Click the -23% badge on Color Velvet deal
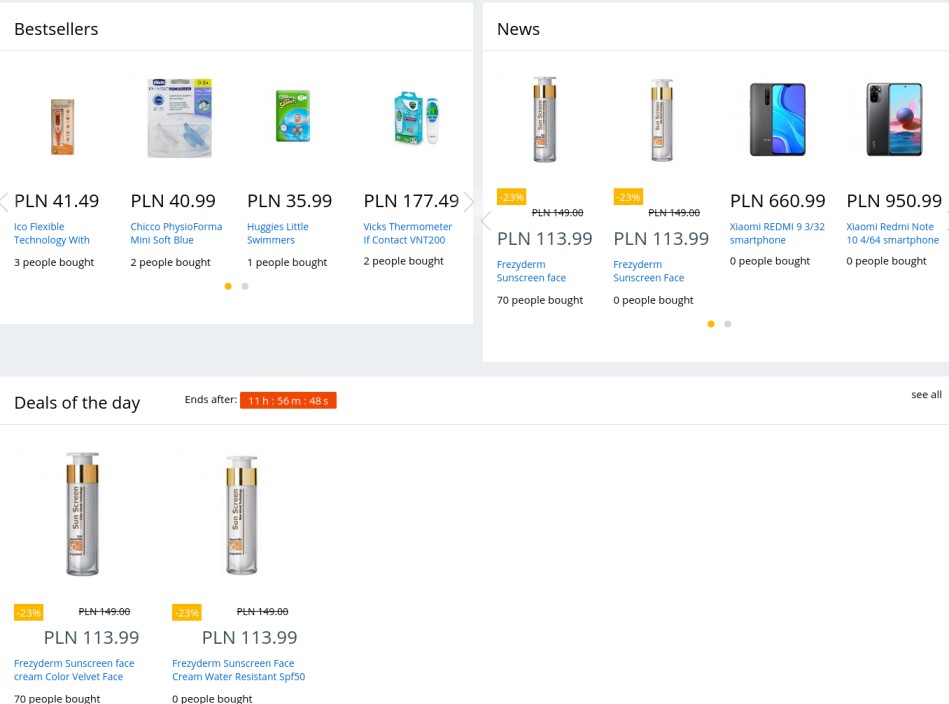949x704 pixels. pyautogui.click(x=28, y=613)
